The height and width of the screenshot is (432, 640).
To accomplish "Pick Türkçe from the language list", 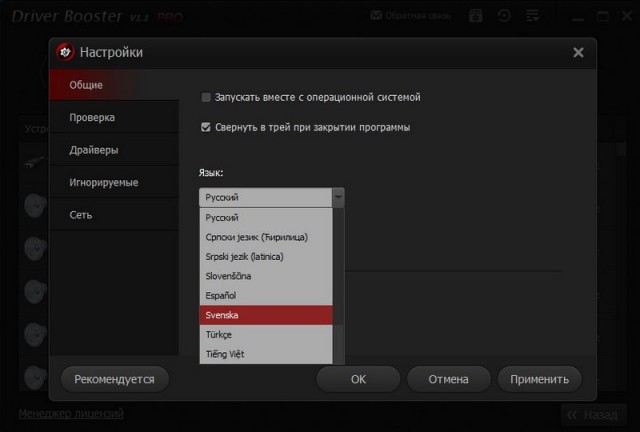I will click(x=265, y=335).
